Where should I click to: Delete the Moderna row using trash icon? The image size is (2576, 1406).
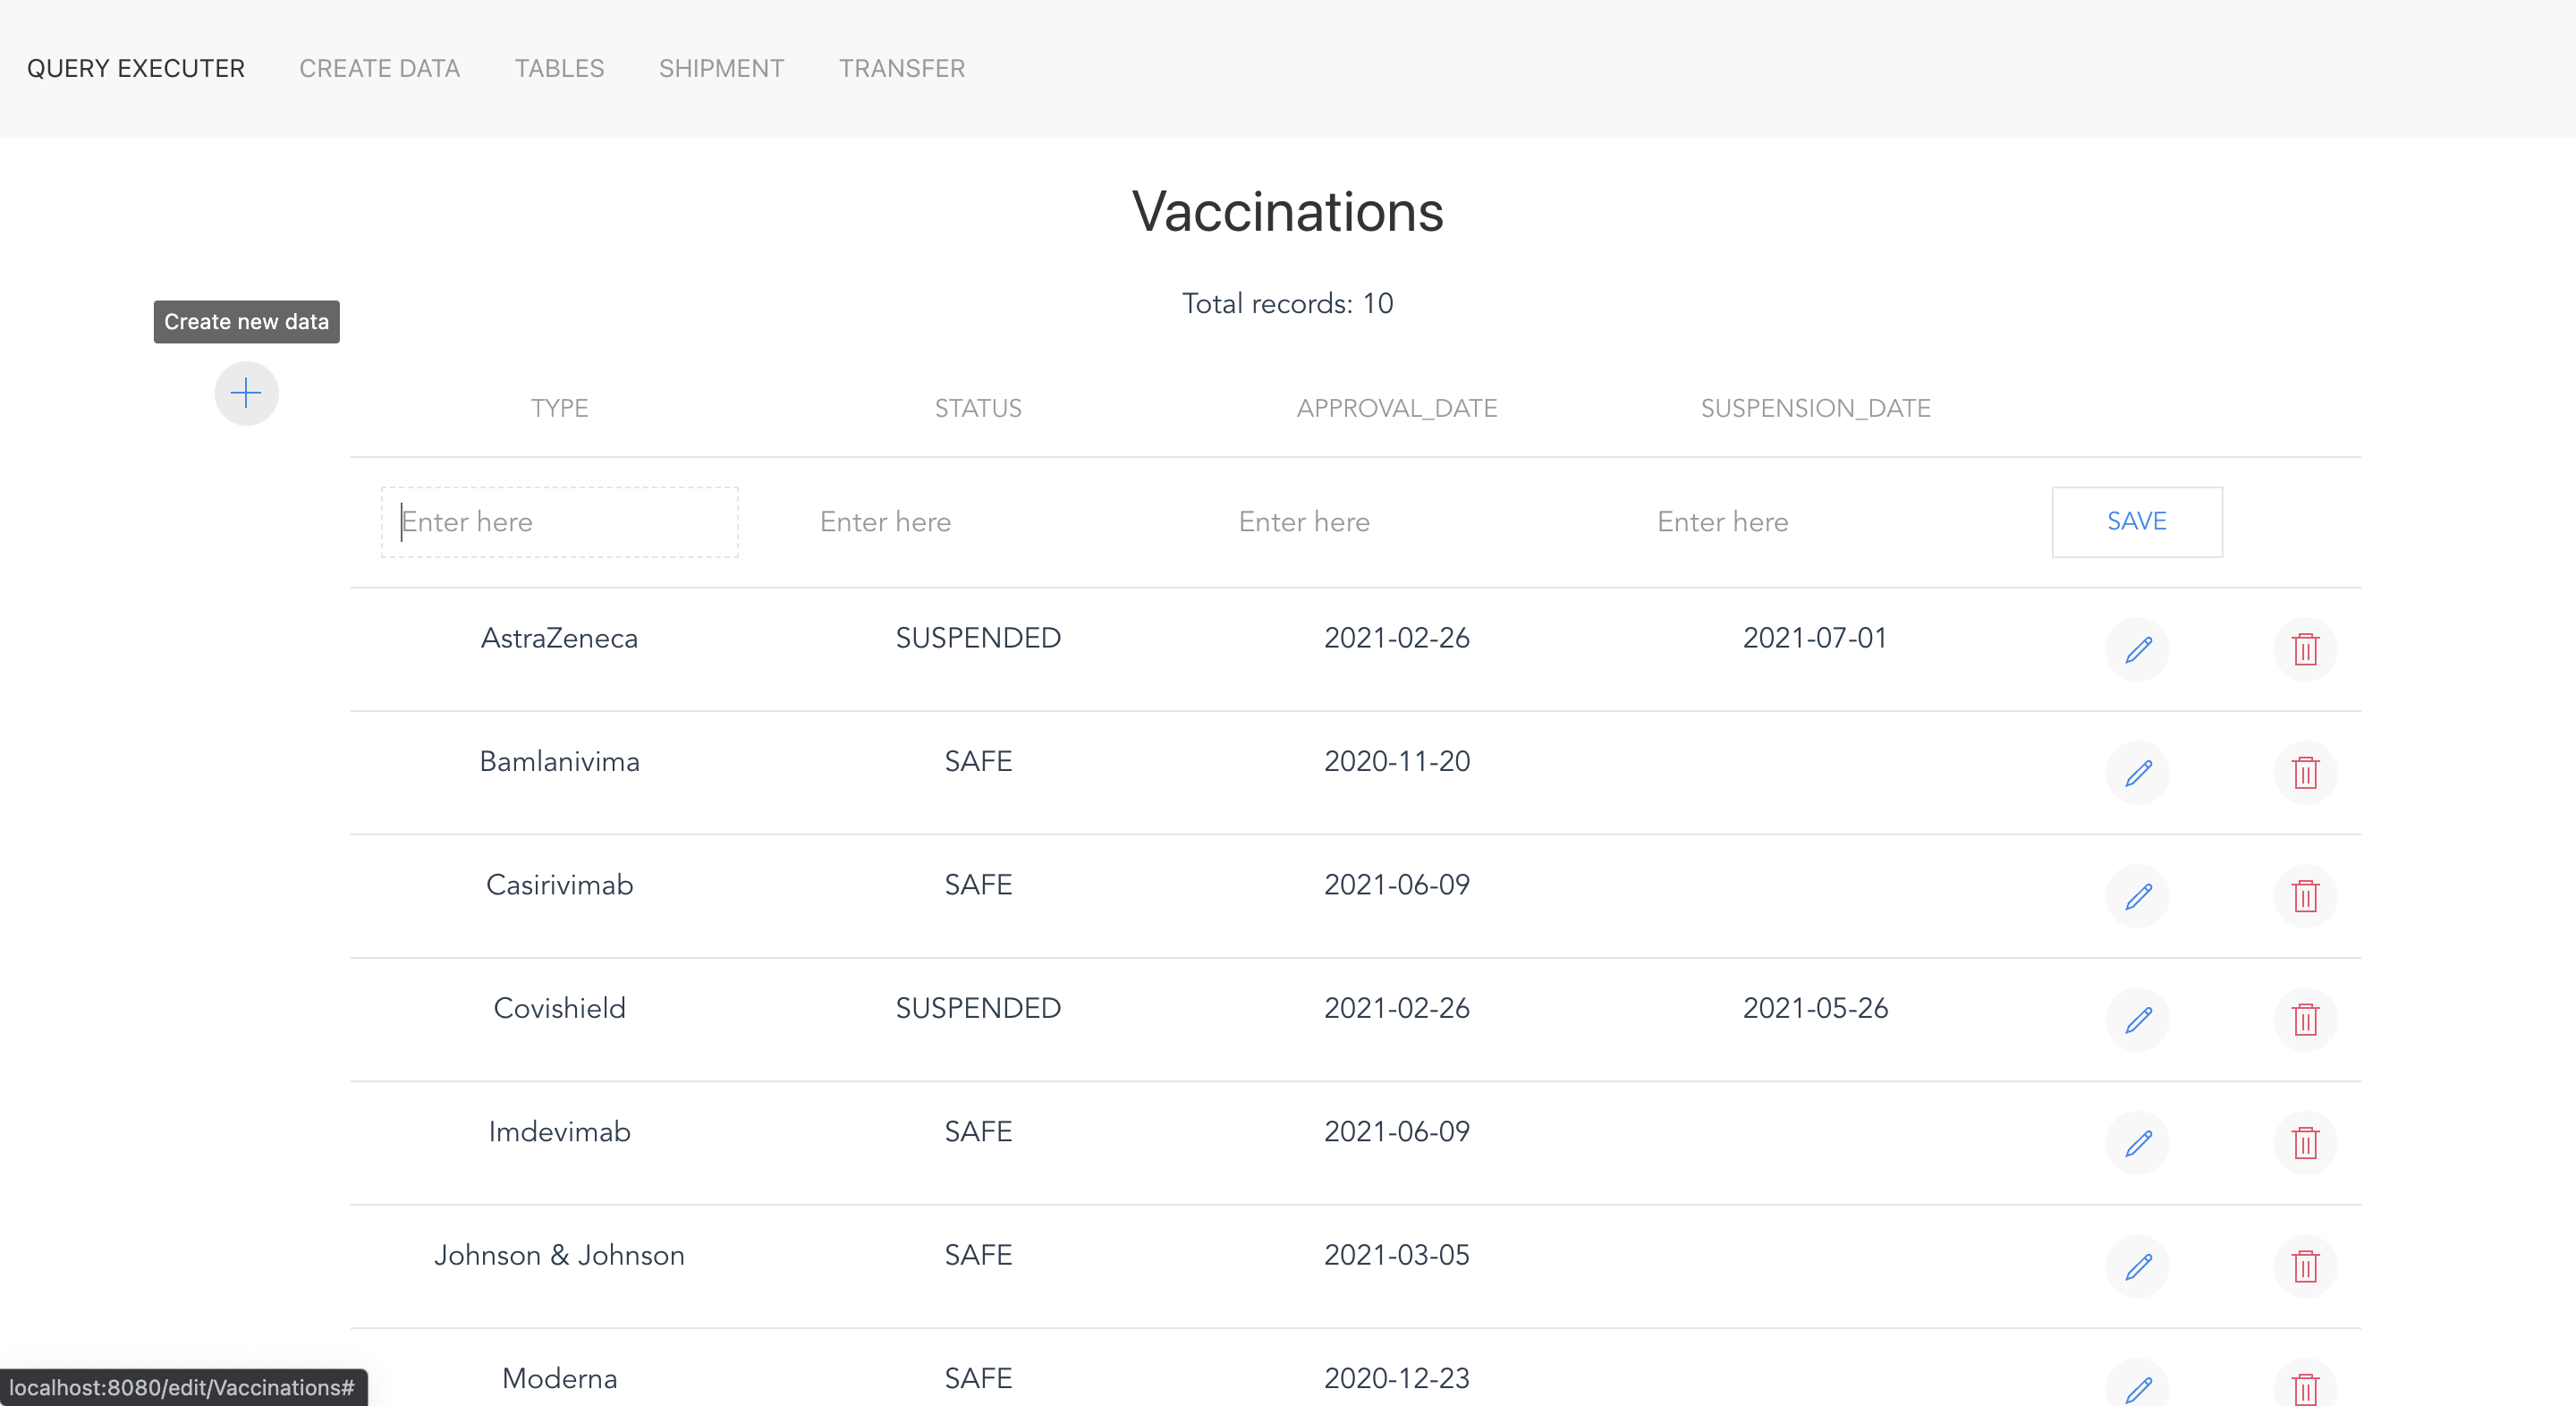pyautogui.click(x=2305, y=1388)
